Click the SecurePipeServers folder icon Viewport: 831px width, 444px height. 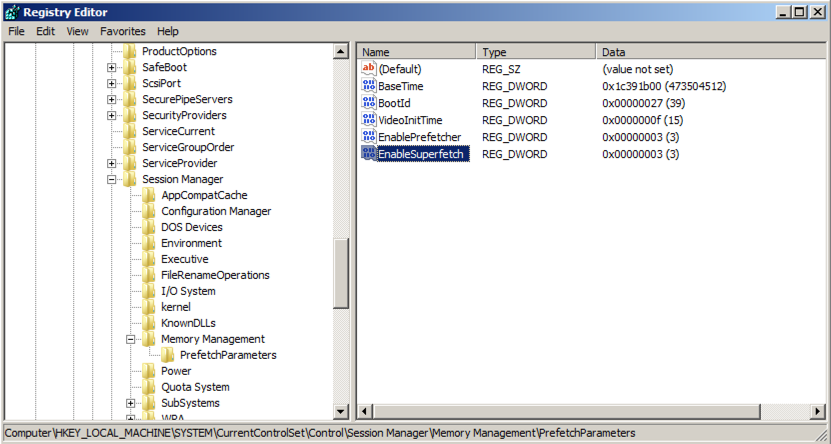130,99
